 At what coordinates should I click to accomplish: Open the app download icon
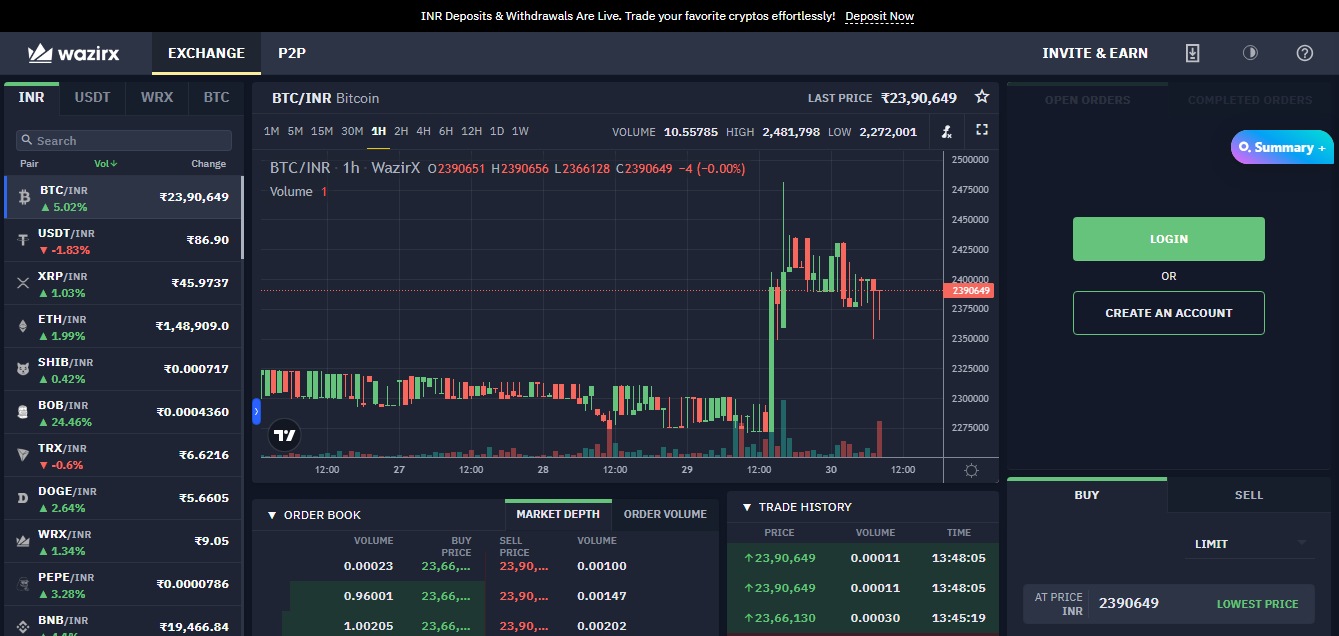click(x=1192, y=53)
